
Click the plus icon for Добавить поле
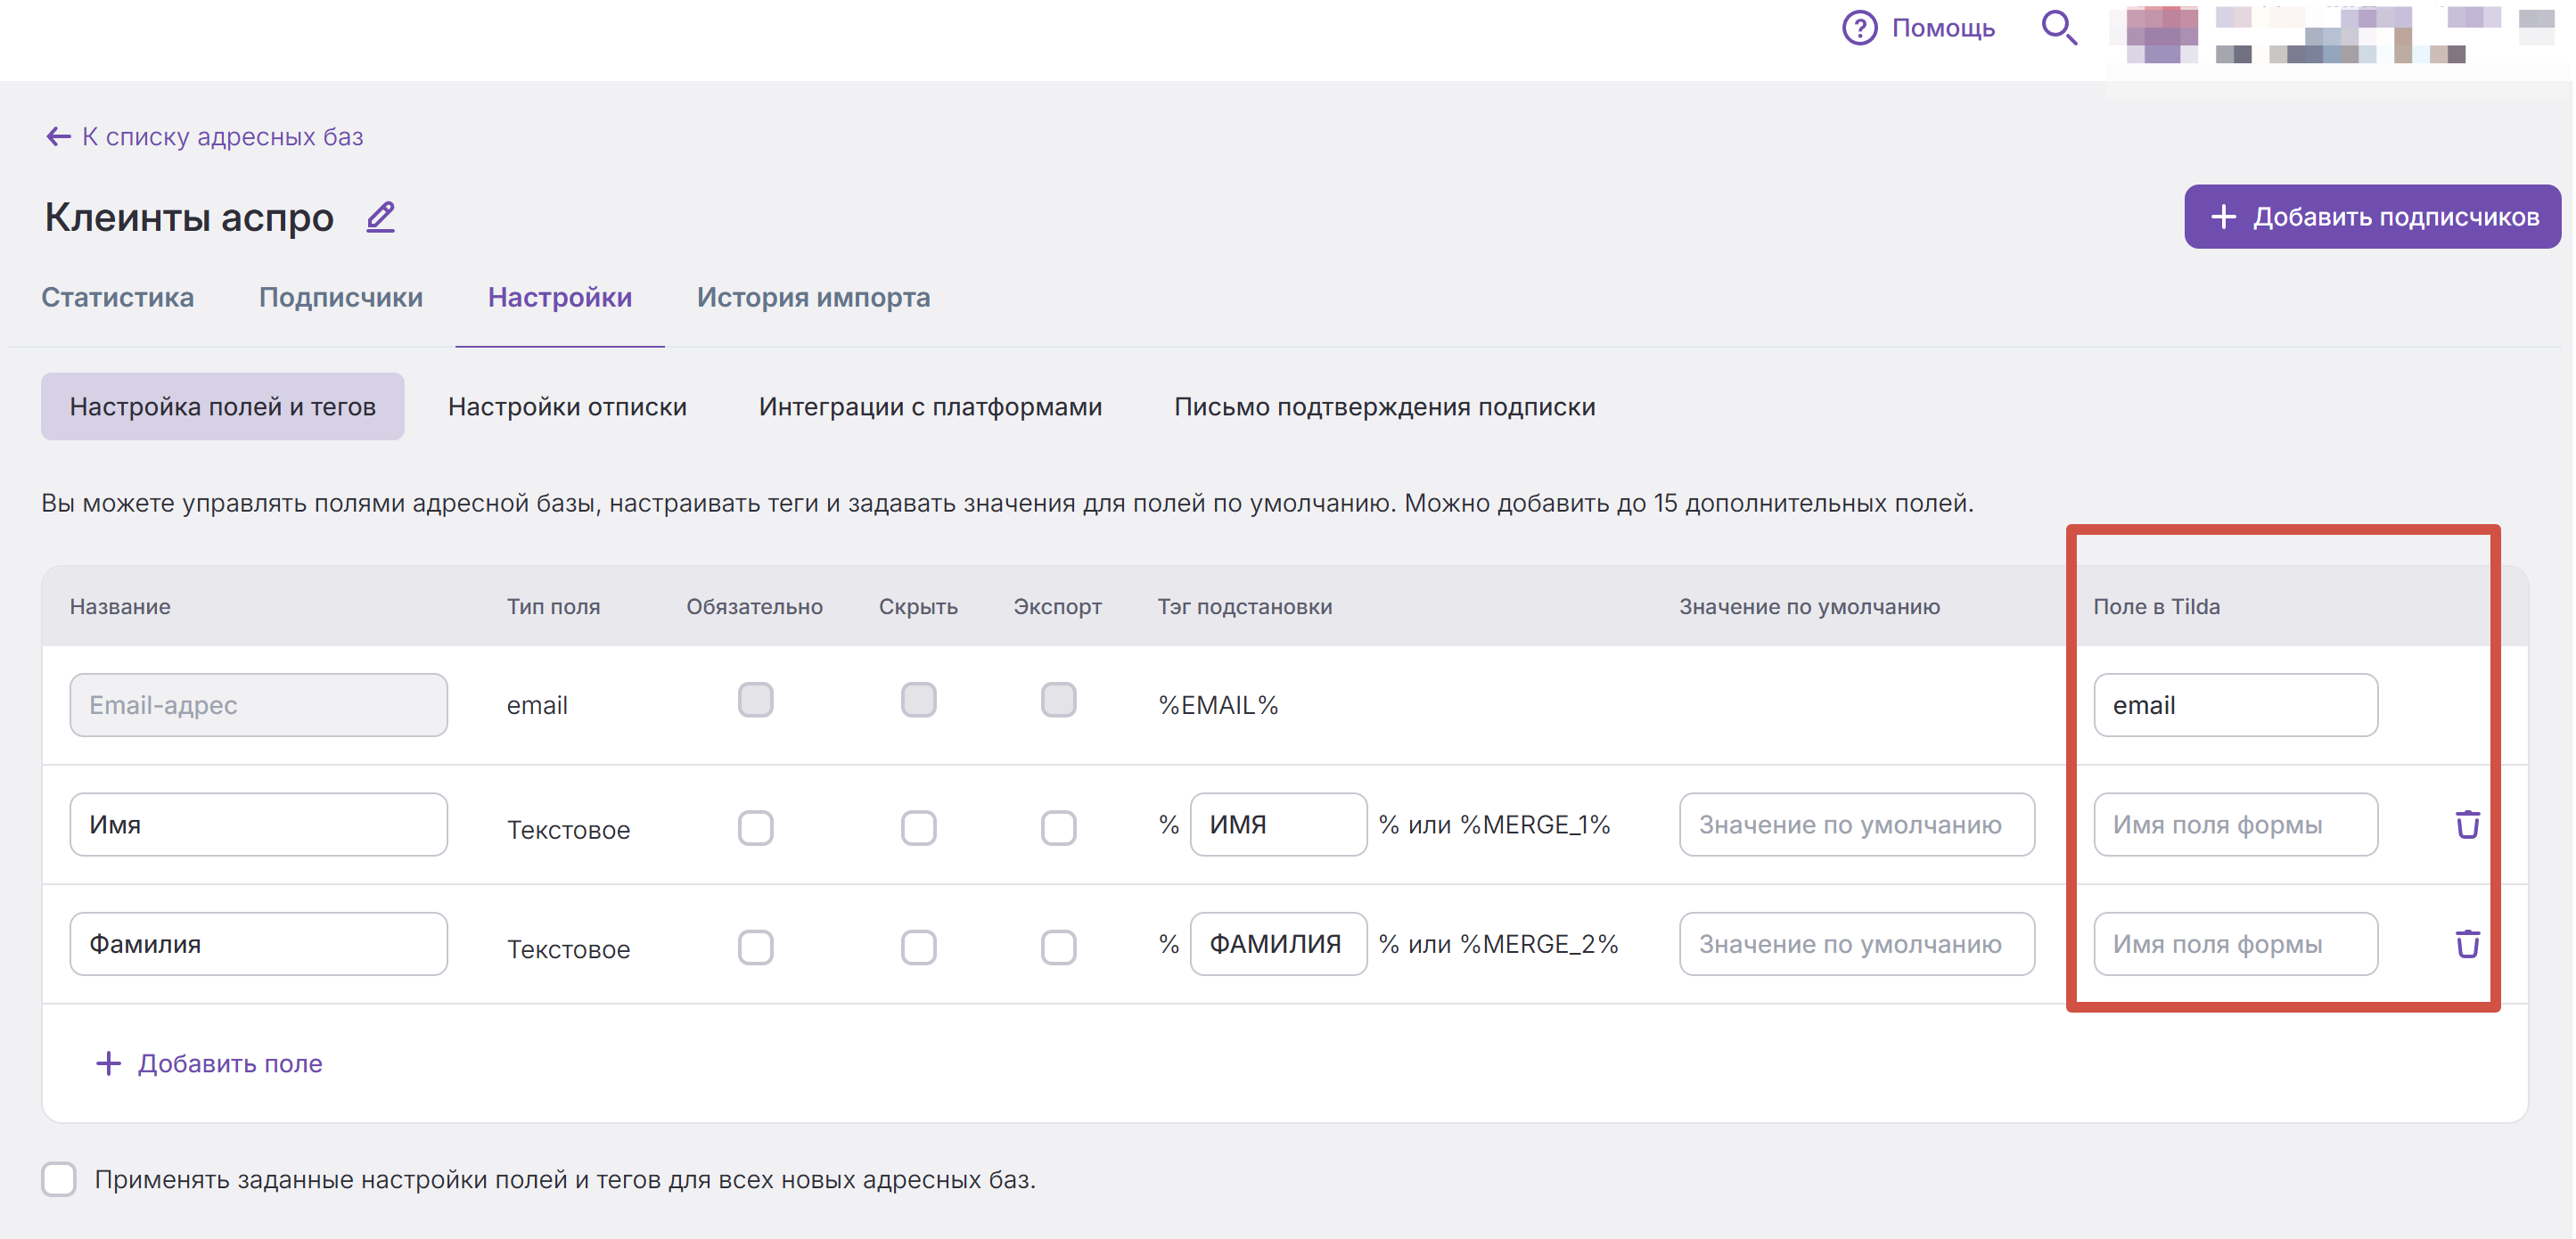pos(108,1063)
